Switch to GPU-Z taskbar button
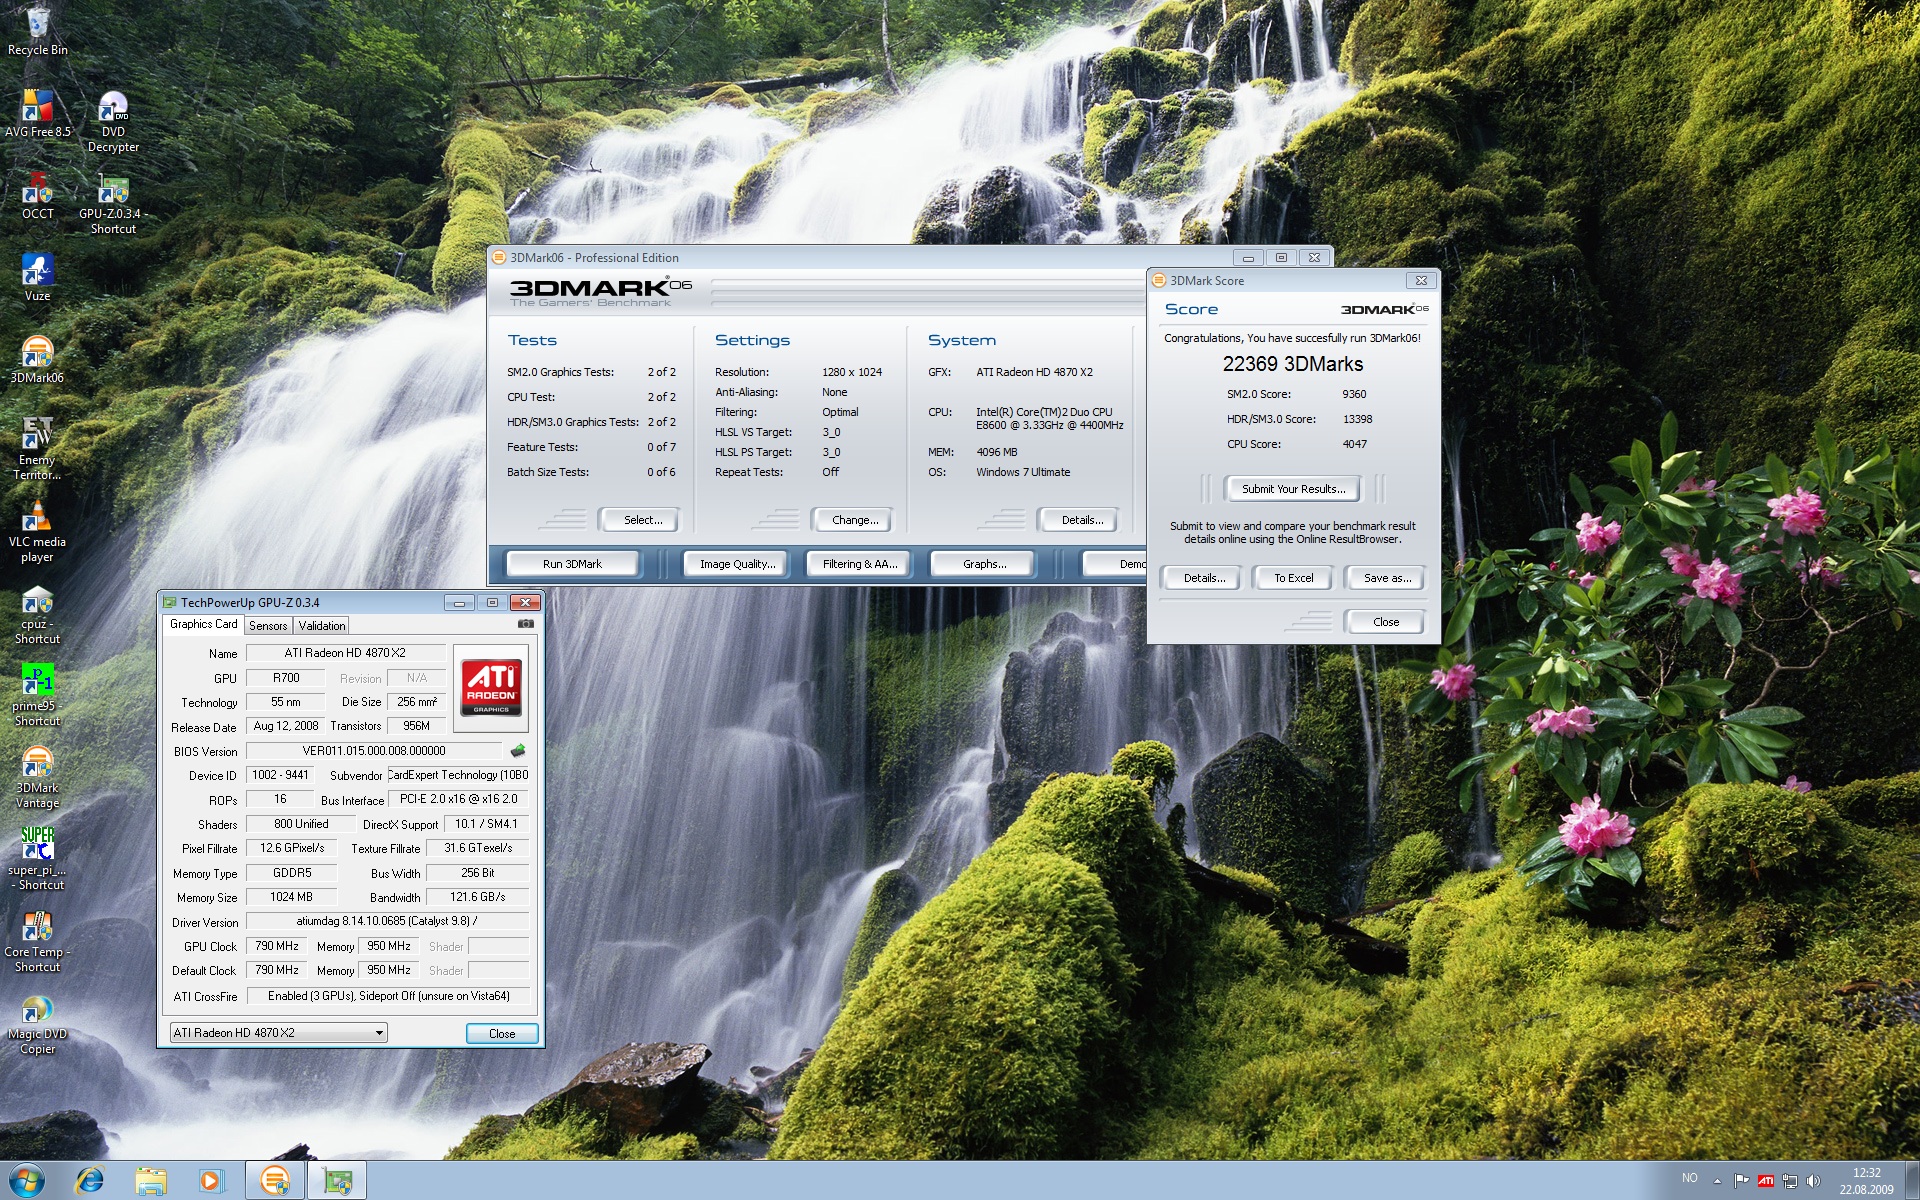 point(338,1181)
